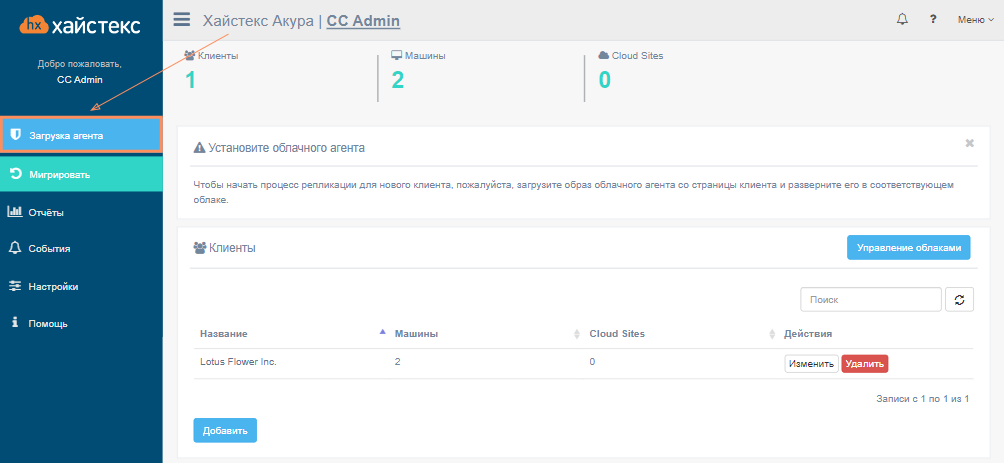
Task: Select Мигрировать in the sidebar
Action: point(81,174)
